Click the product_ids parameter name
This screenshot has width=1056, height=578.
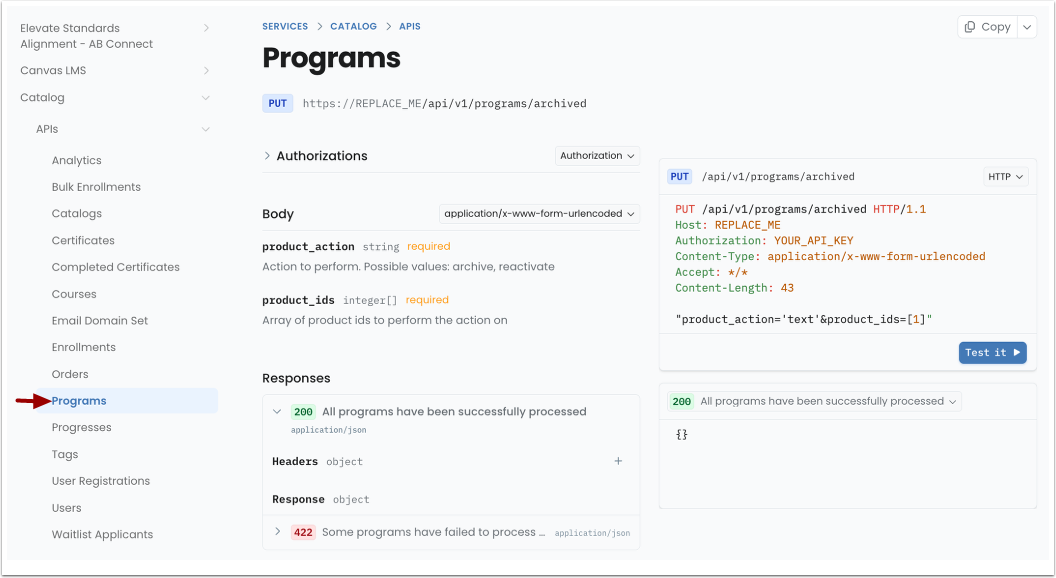(298, 300)
